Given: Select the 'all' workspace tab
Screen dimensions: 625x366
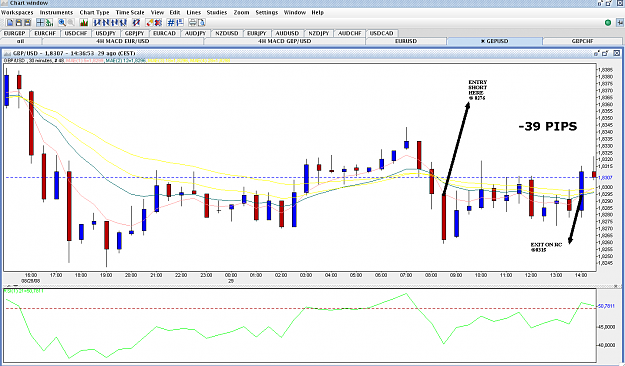Looking at the screenshot, I should [21, 41].
